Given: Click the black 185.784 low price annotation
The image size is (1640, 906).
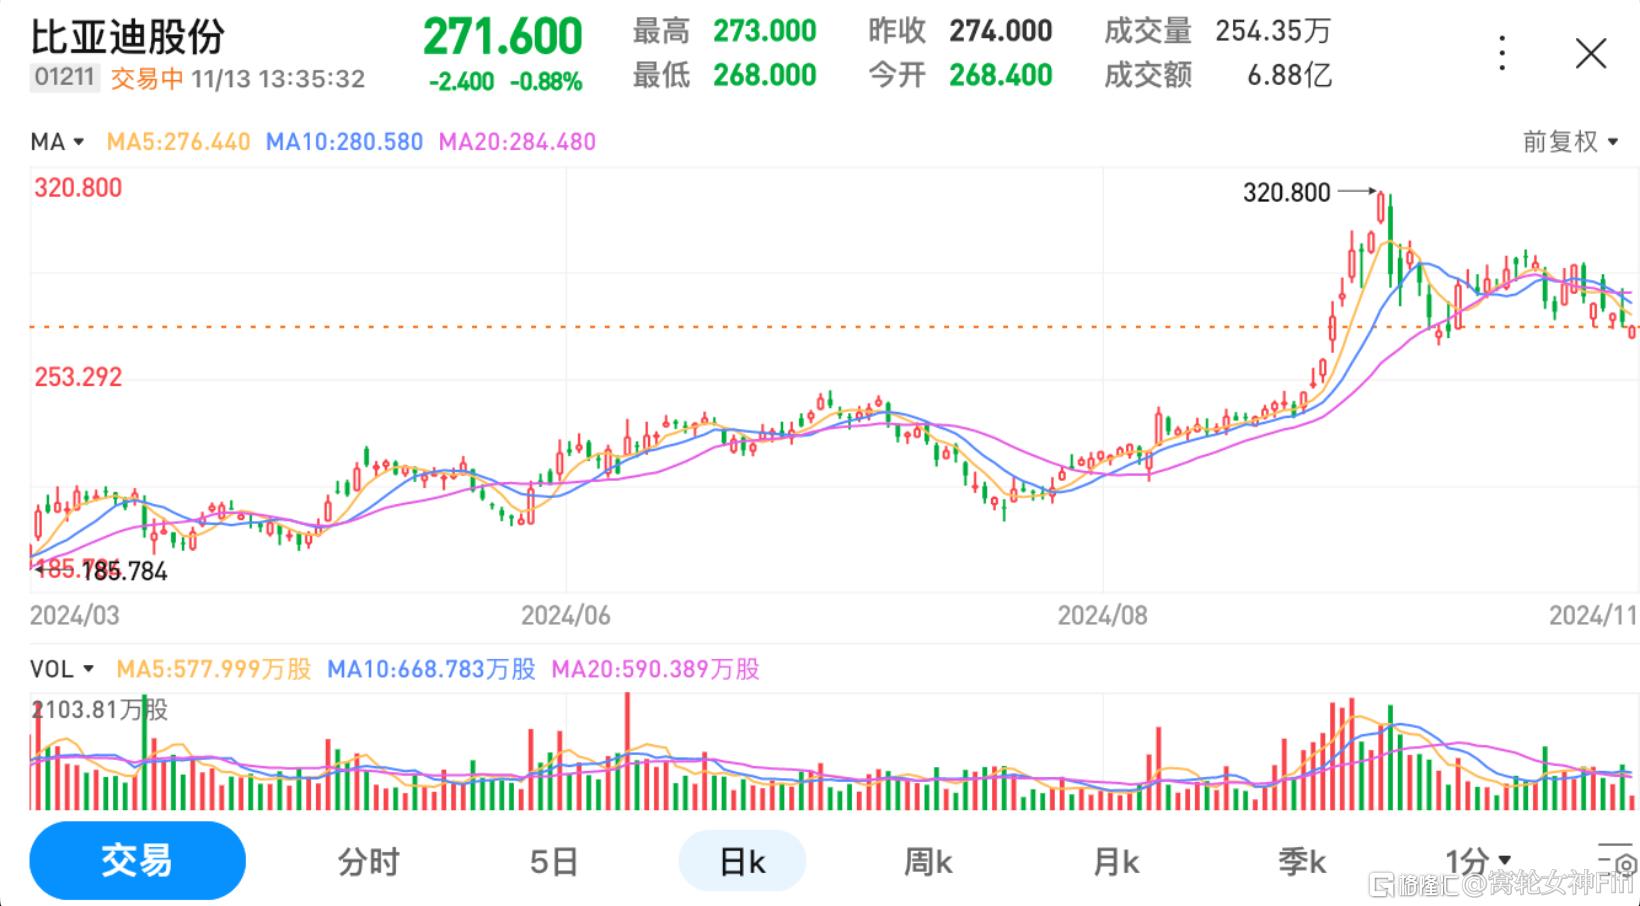Looking at the screenshot, I should point(124,572).
